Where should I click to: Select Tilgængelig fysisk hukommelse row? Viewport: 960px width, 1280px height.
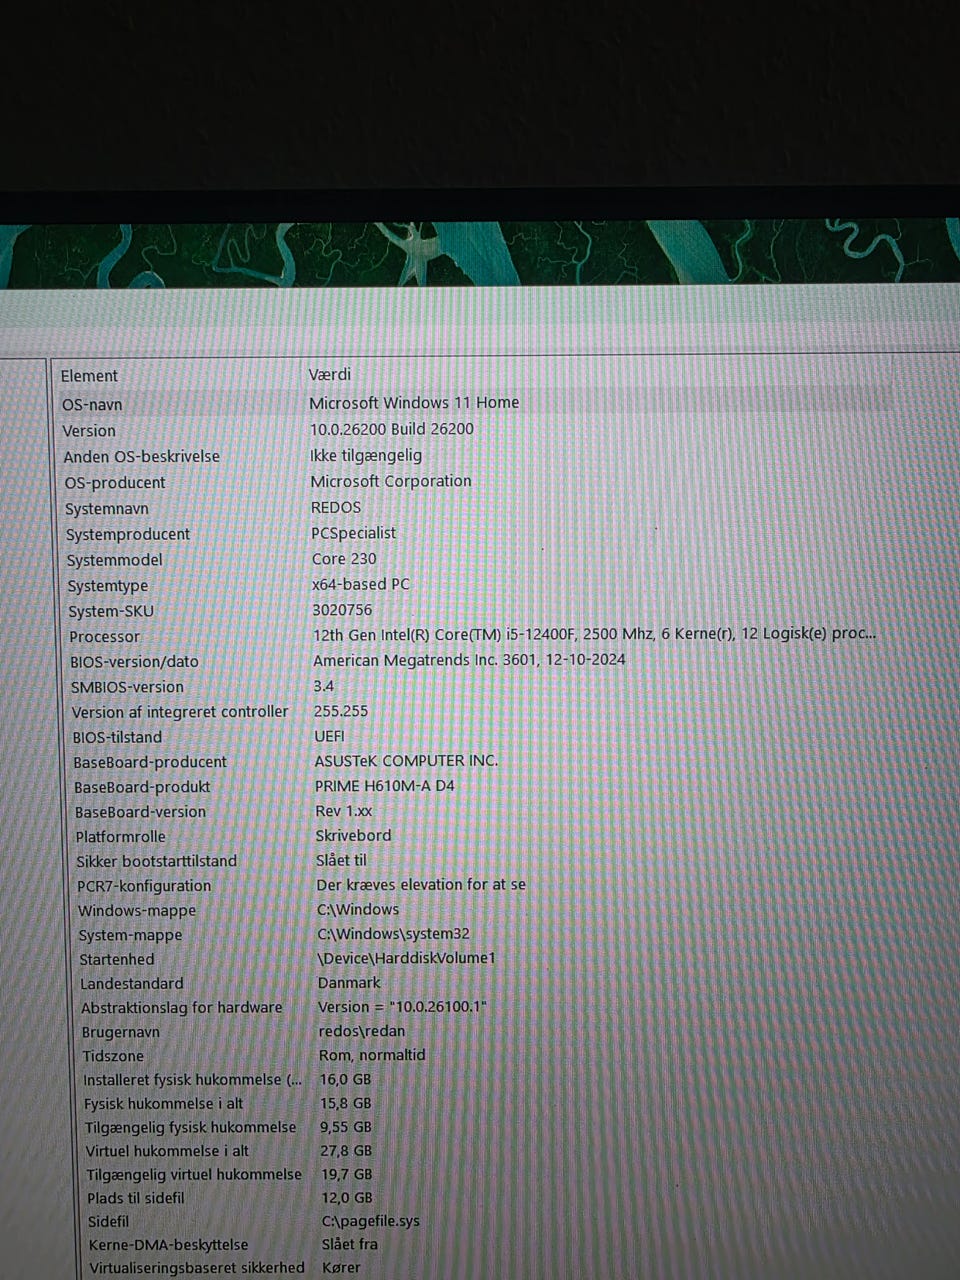point(190,1128)
